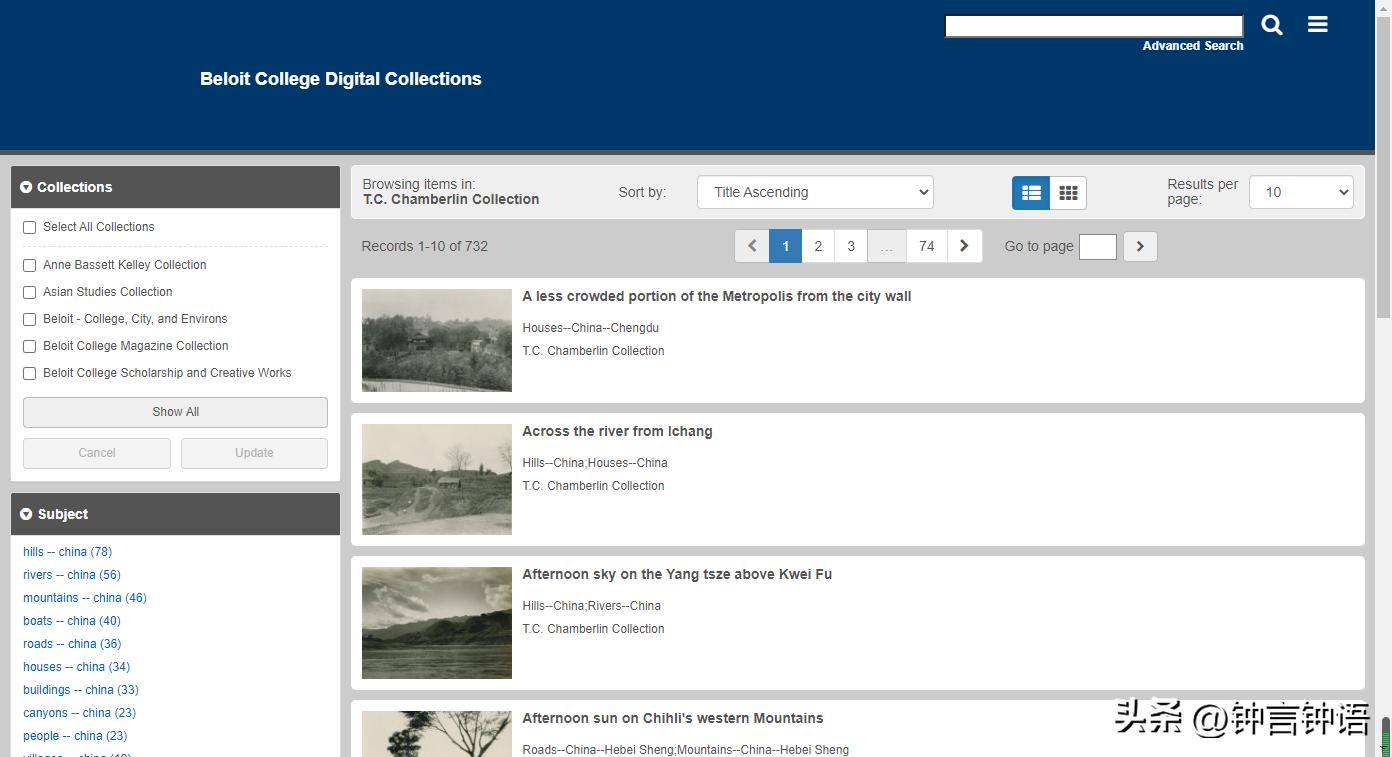This screenshot has width=1392, height=757.
Task: Filter by buildings -- china subject
Action: point(81,690)
